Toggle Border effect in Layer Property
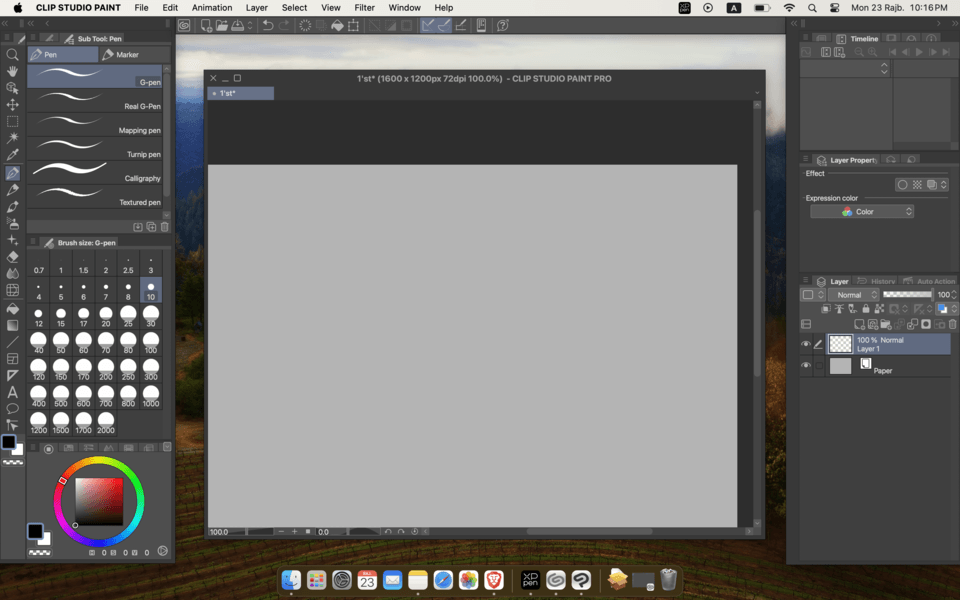 902,184
